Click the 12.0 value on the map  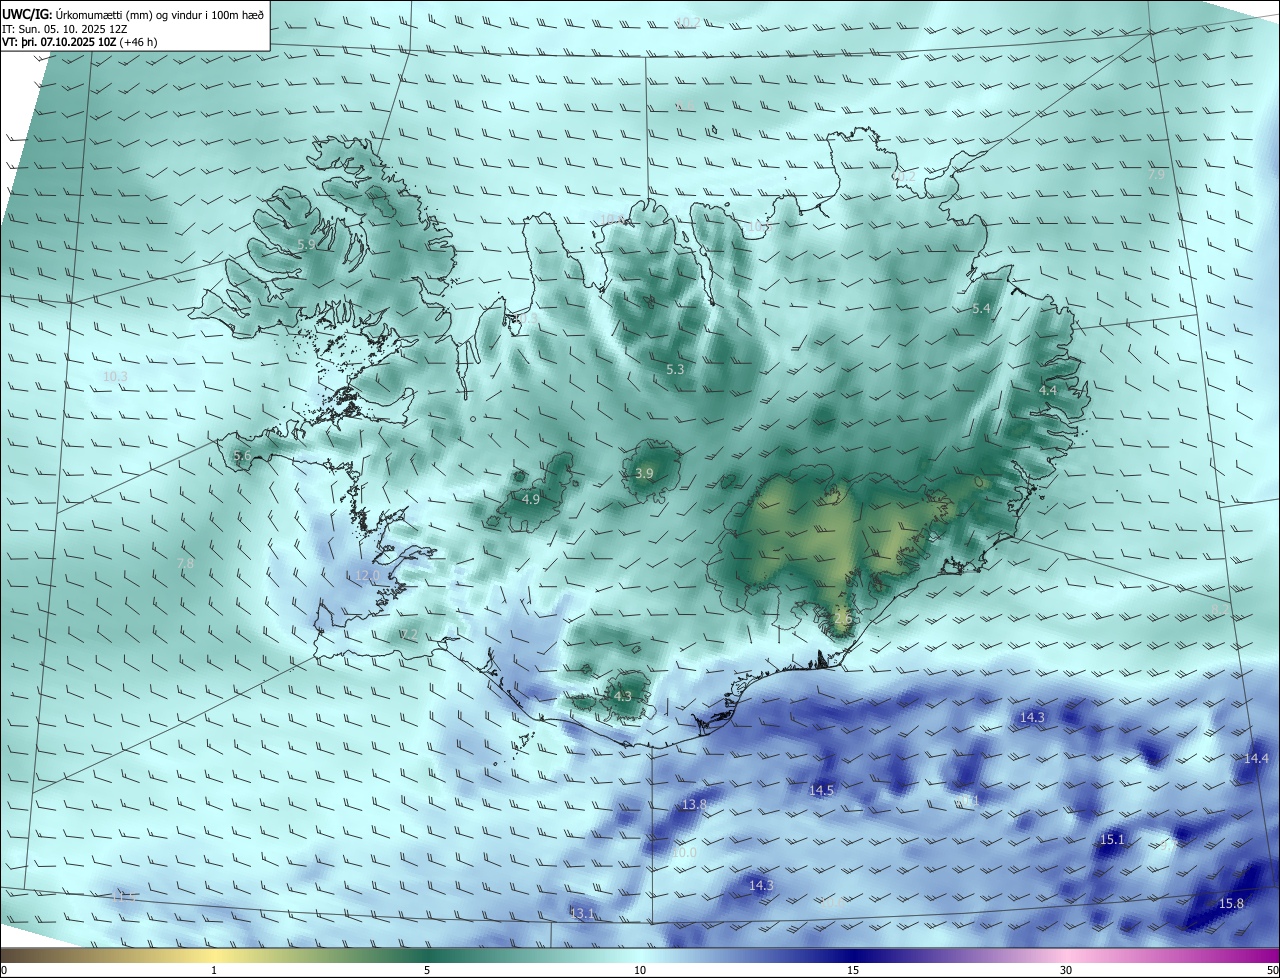366,576
